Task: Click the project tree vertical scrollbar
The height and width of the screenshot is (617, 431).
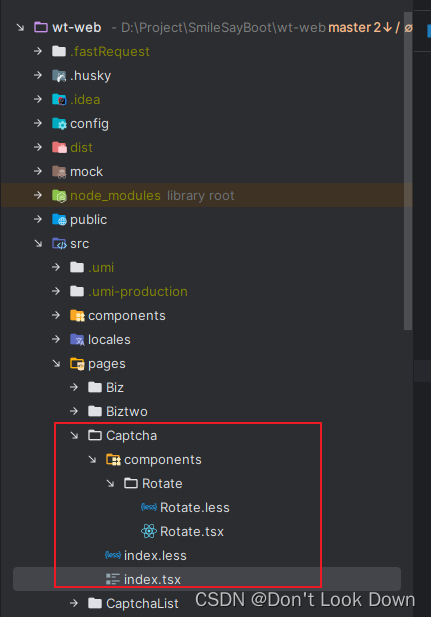Action: point(408,171)
